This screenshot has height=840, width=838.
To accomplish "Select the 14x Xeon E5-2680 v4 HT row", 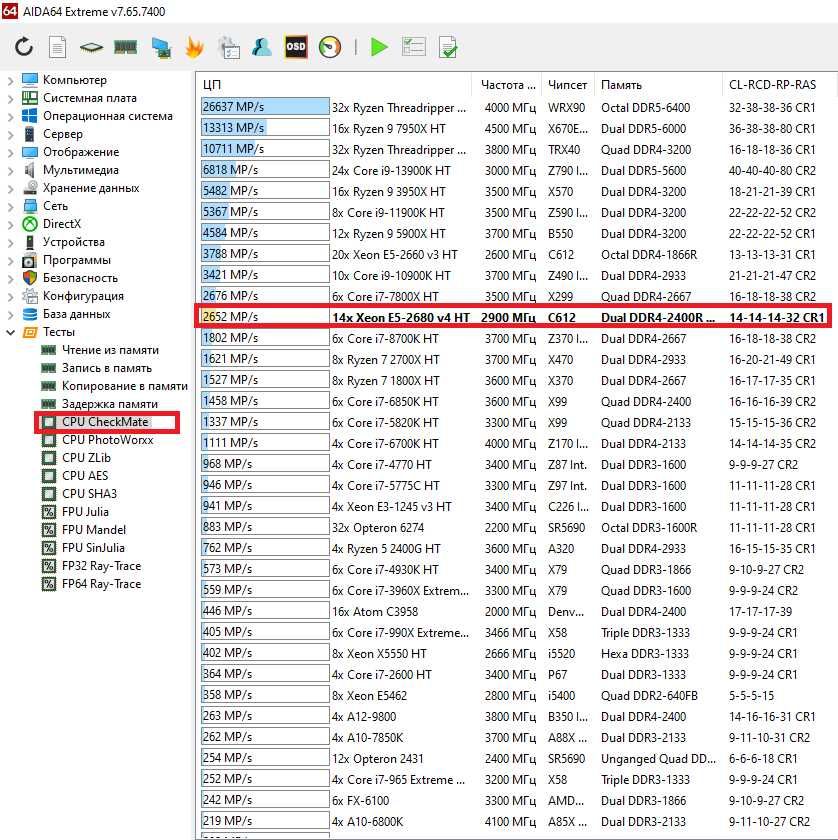I will coord(513,317).
